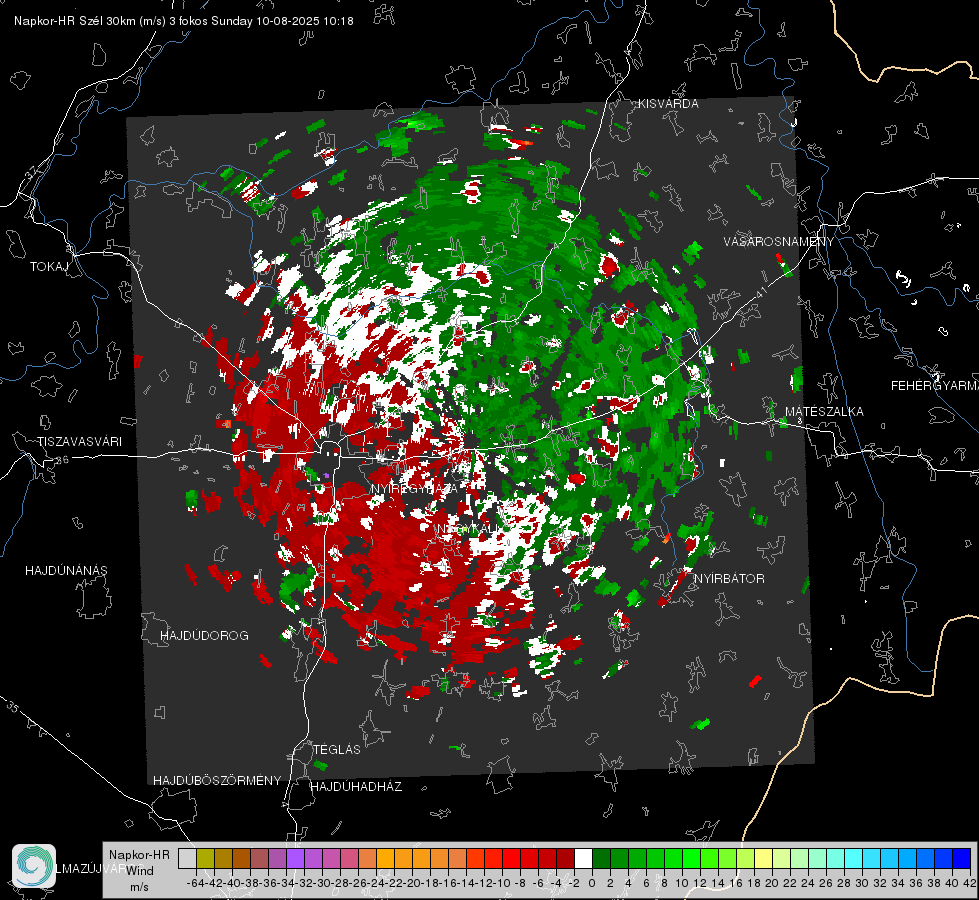Click the HAJDÚHADHÁZ city label
The height and width of the screenshot is (900, 979).
coord(356,787)
